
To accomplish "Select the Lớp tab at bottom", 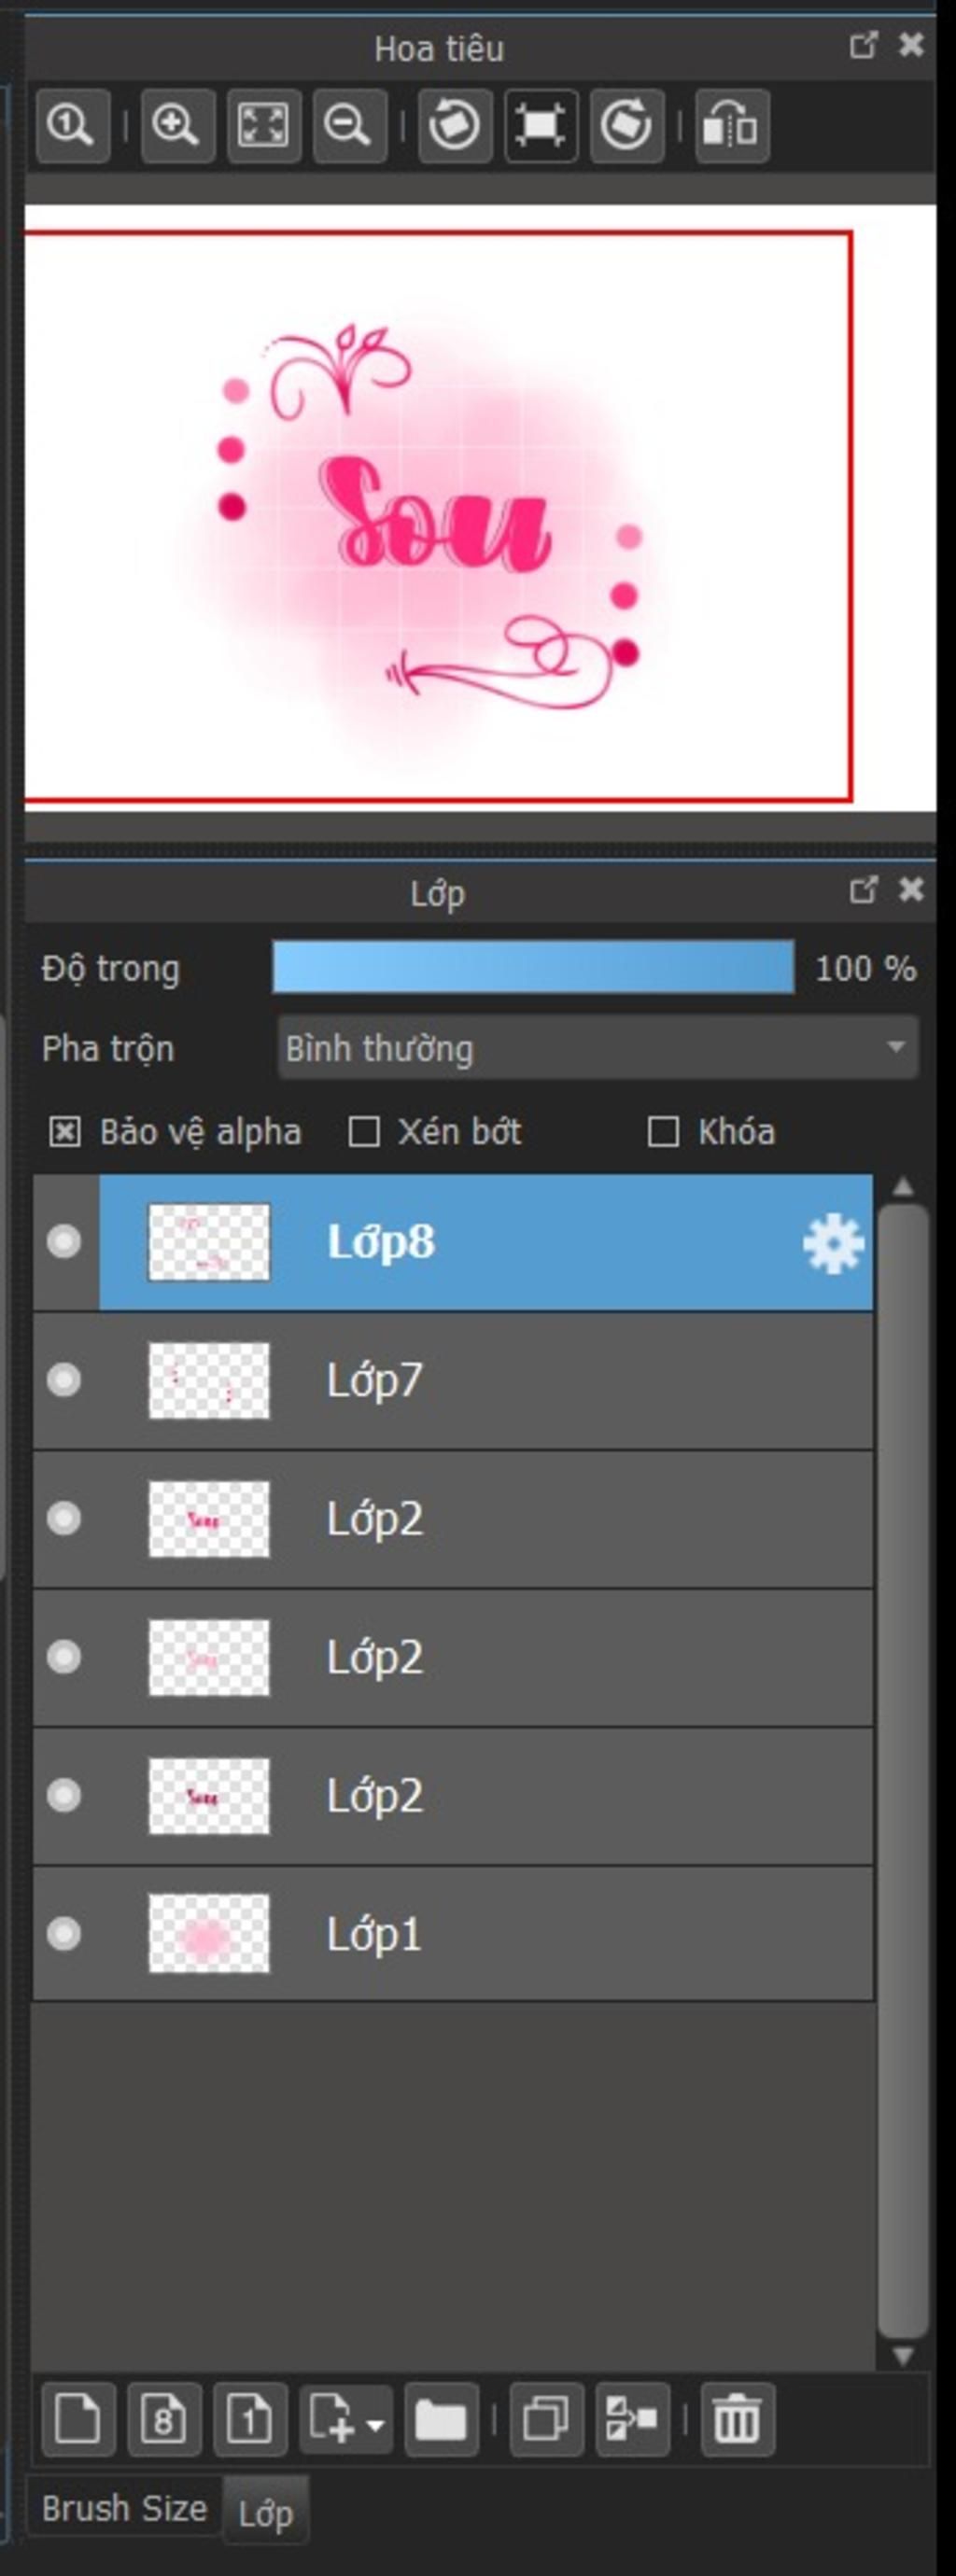I will [265, 2512].
